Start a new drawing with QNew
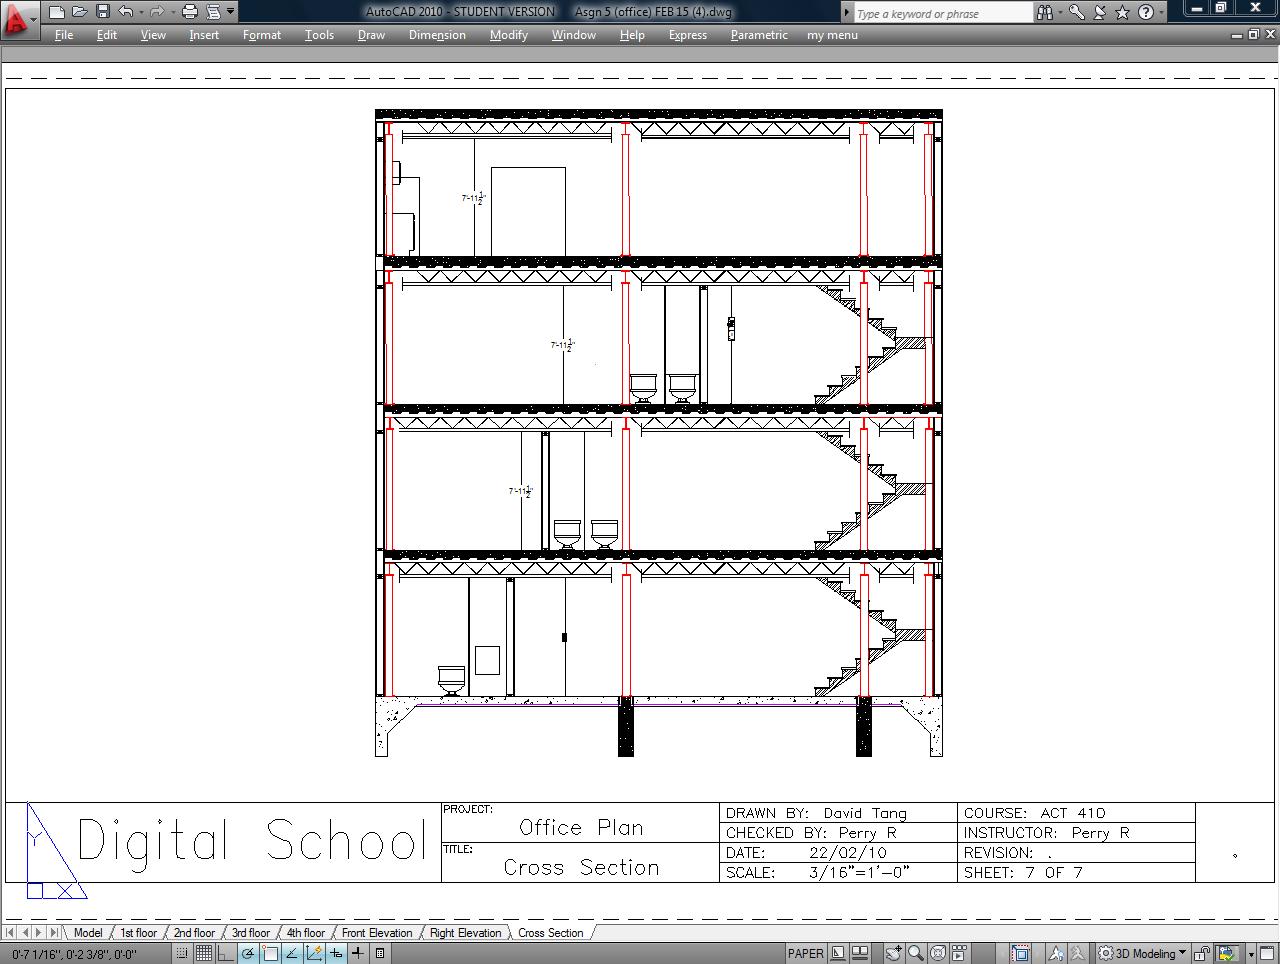 [x=57, y=11]
